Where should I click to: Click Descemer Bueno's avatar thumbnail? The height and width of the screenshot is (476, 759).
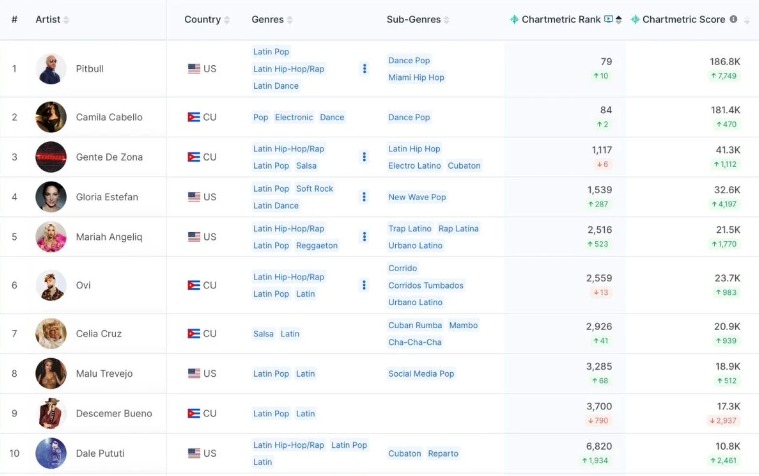[x=51, y=413]
